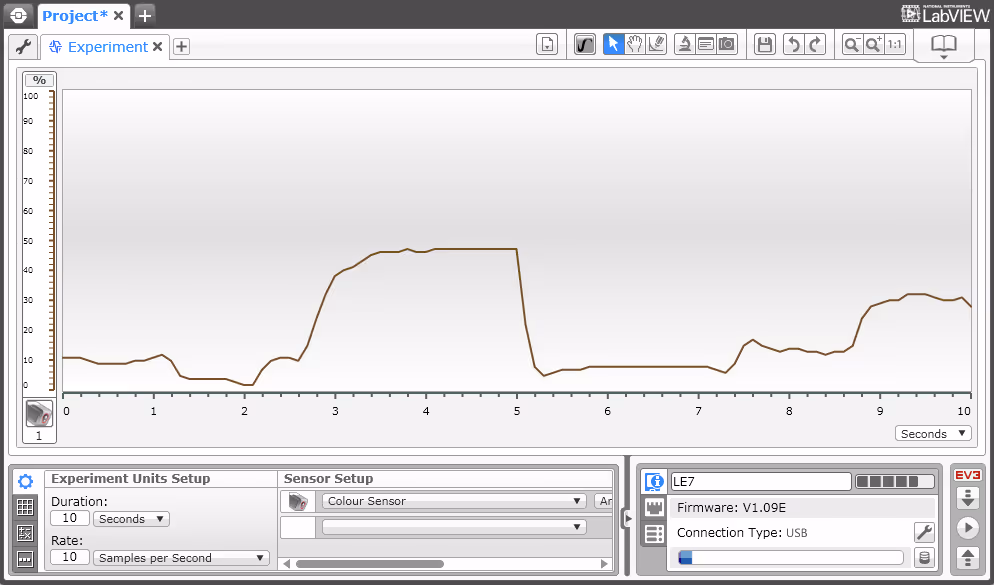This screenshot has height=585, width=994.
Task: Select the prediction pencil tool
Action: coord(656,44)
